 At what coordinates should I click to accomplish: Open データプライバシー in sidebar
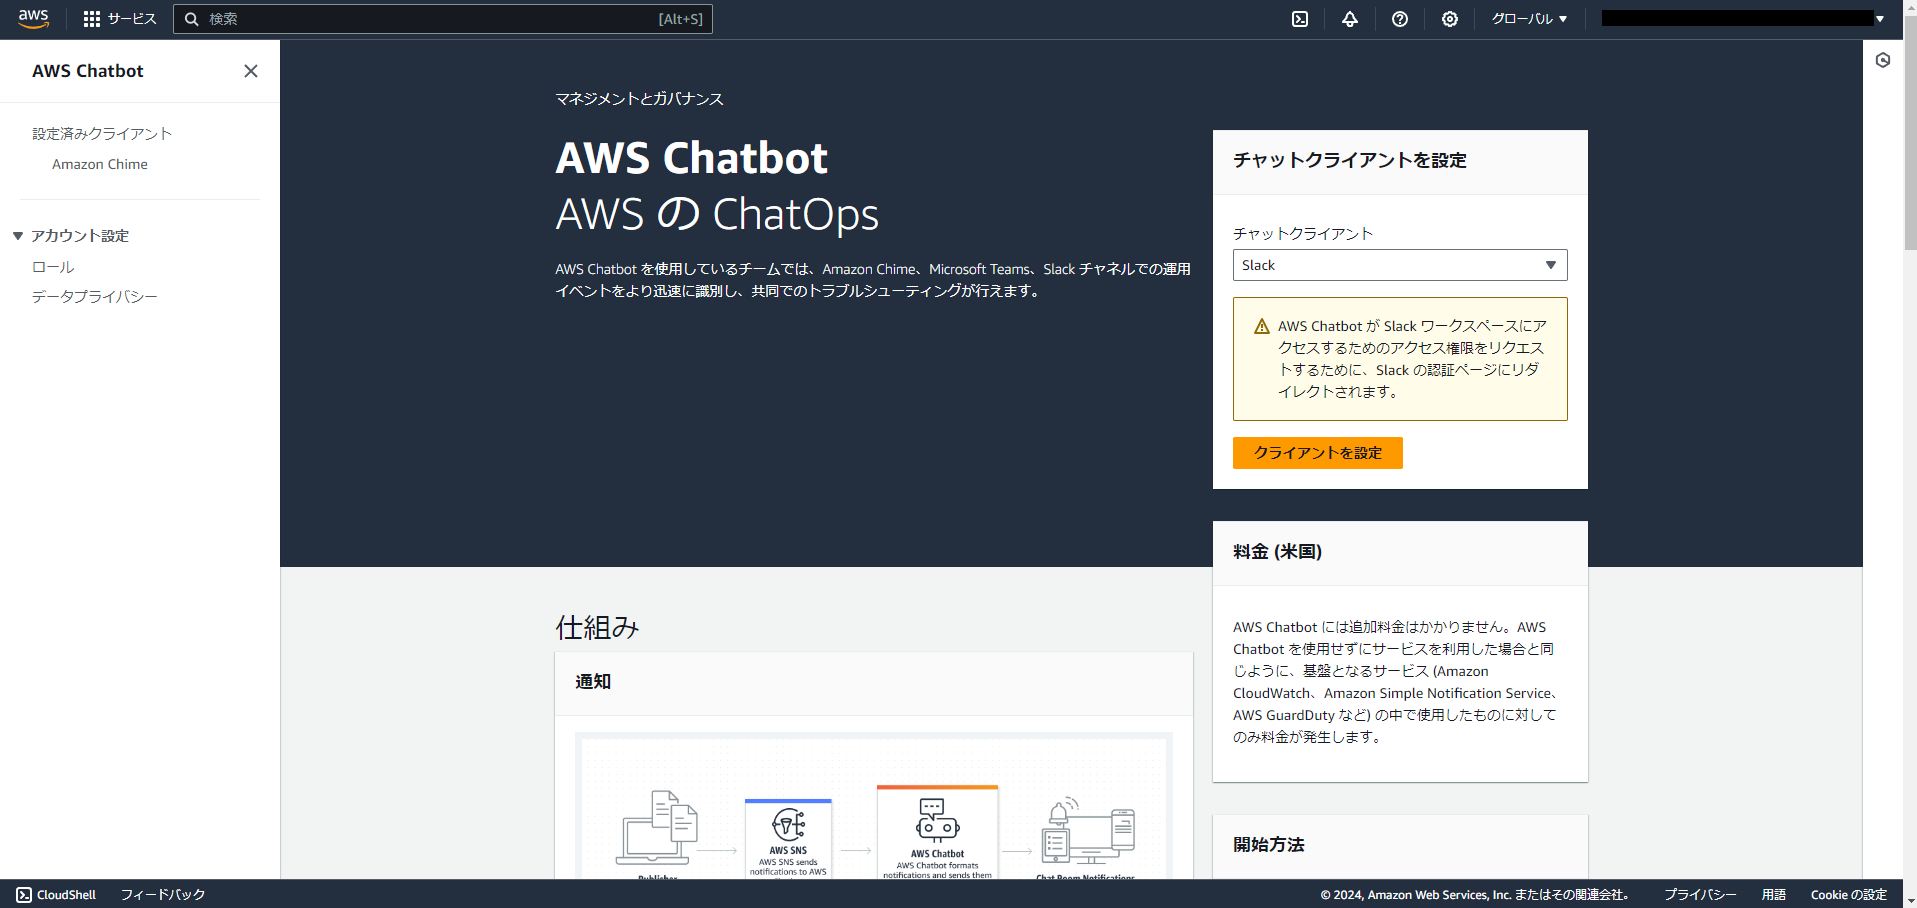point(95,297)
